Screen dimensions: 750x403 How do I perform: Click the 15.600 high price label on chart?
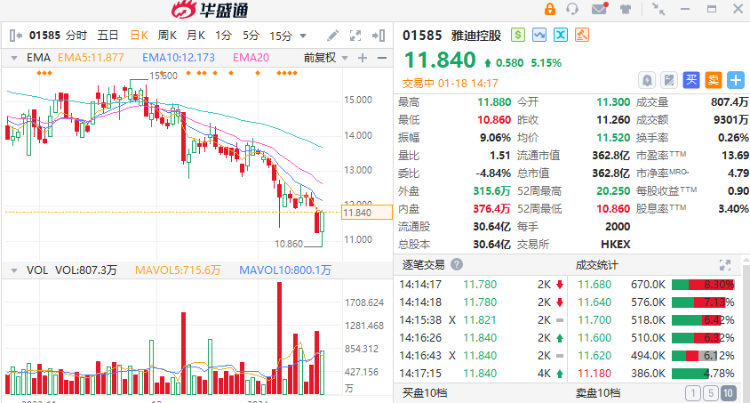pos(163,76)
